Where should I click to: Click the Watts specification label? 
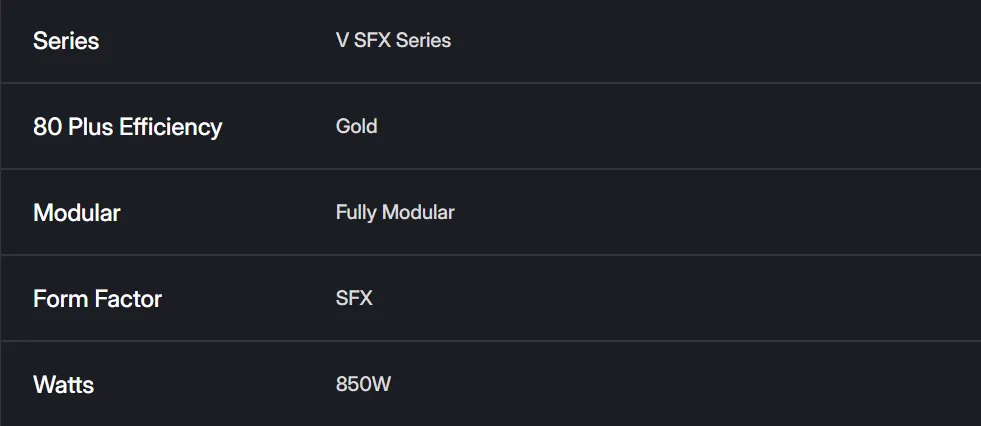point(63,385)
